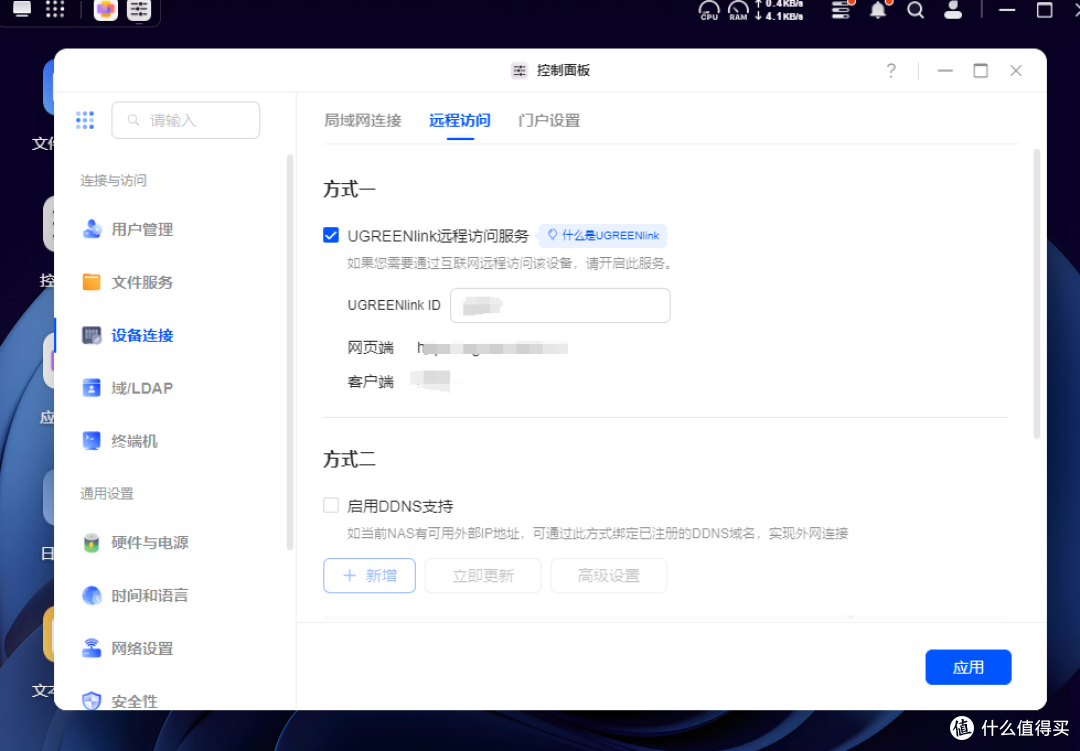The height and width of the screenshot is (751, 1080).
Task: Maximize the Control Panel window
Action: 980,70
